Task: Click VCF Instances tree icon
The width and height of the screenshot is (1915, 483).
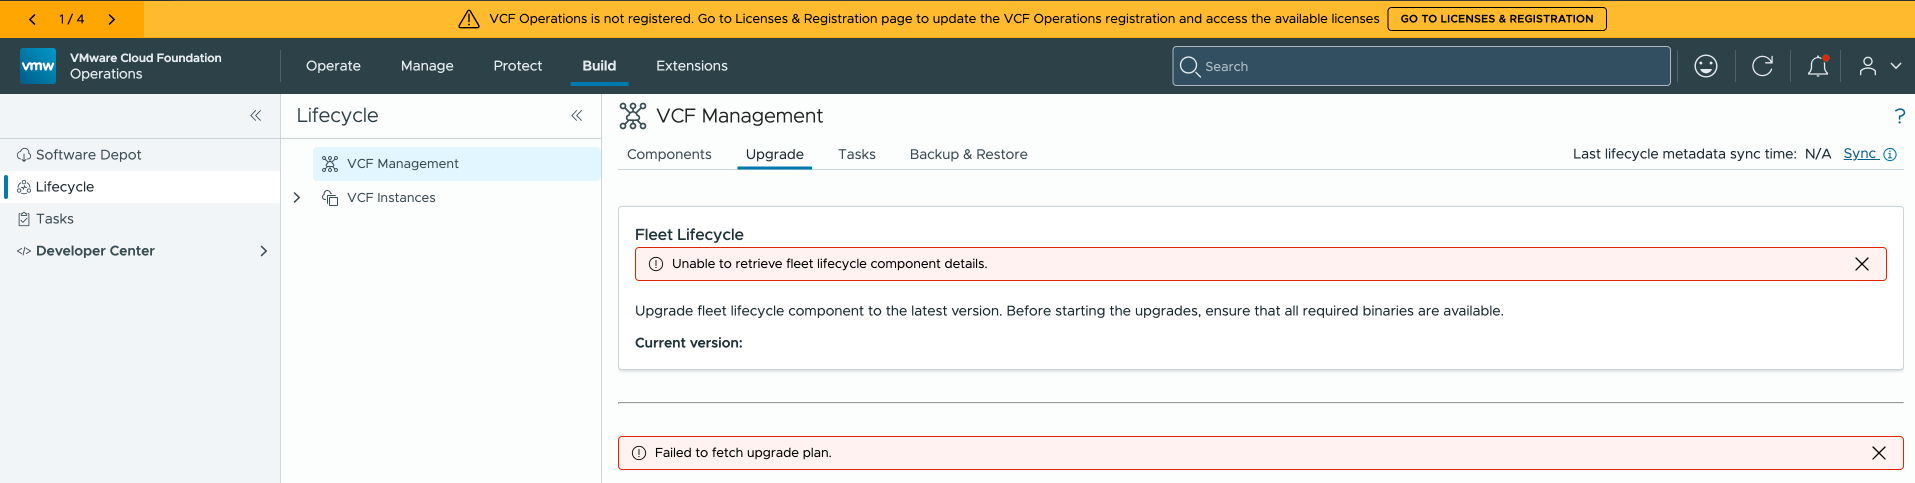Action: click(x=330, y=198)
